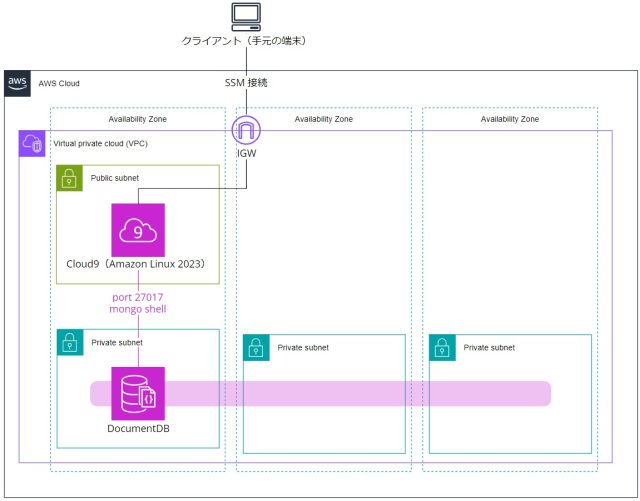640x501 pixels.
Task: Click 'Cloud9 (Amazon Linux 2023)' caption
Action: [136, 264]
